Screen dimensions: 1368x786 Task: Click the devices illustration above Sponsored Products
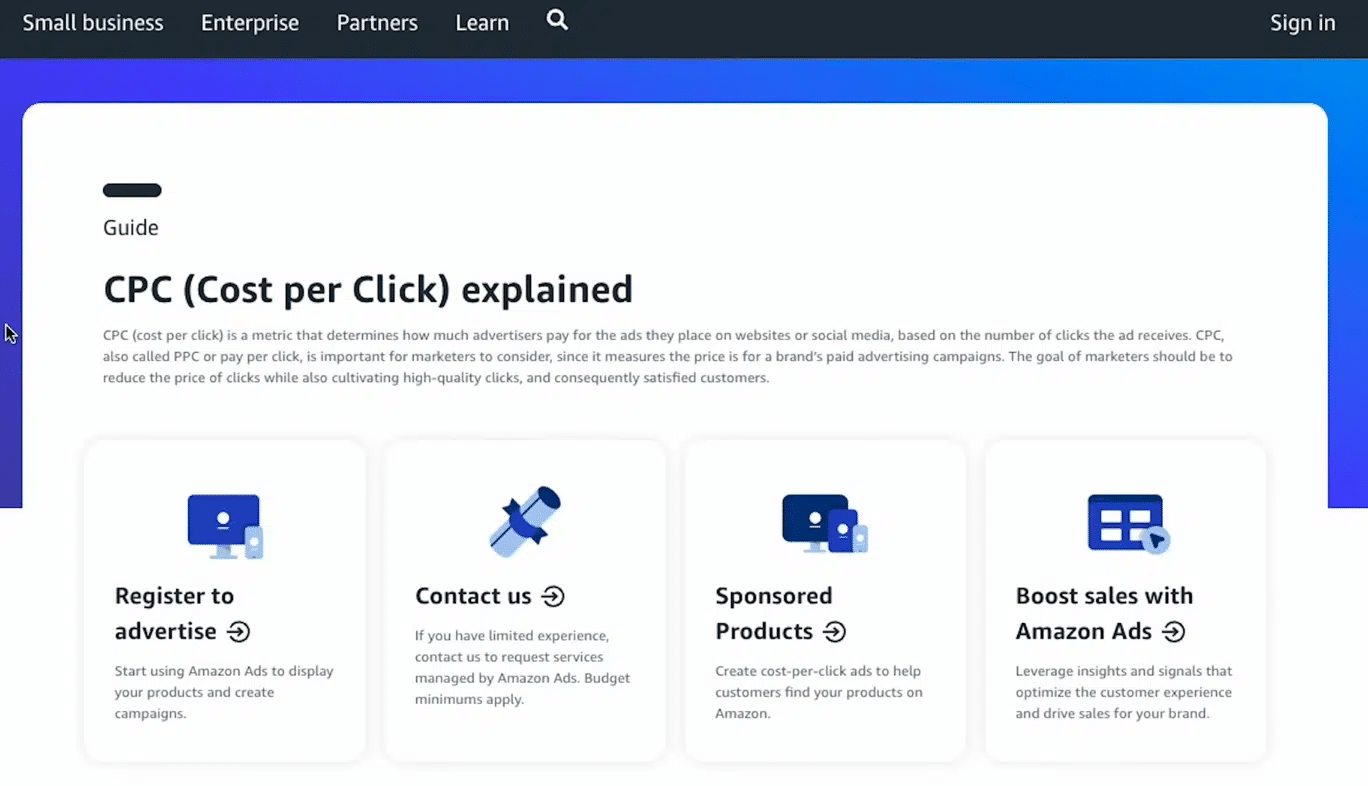click(x=825, y=524)
